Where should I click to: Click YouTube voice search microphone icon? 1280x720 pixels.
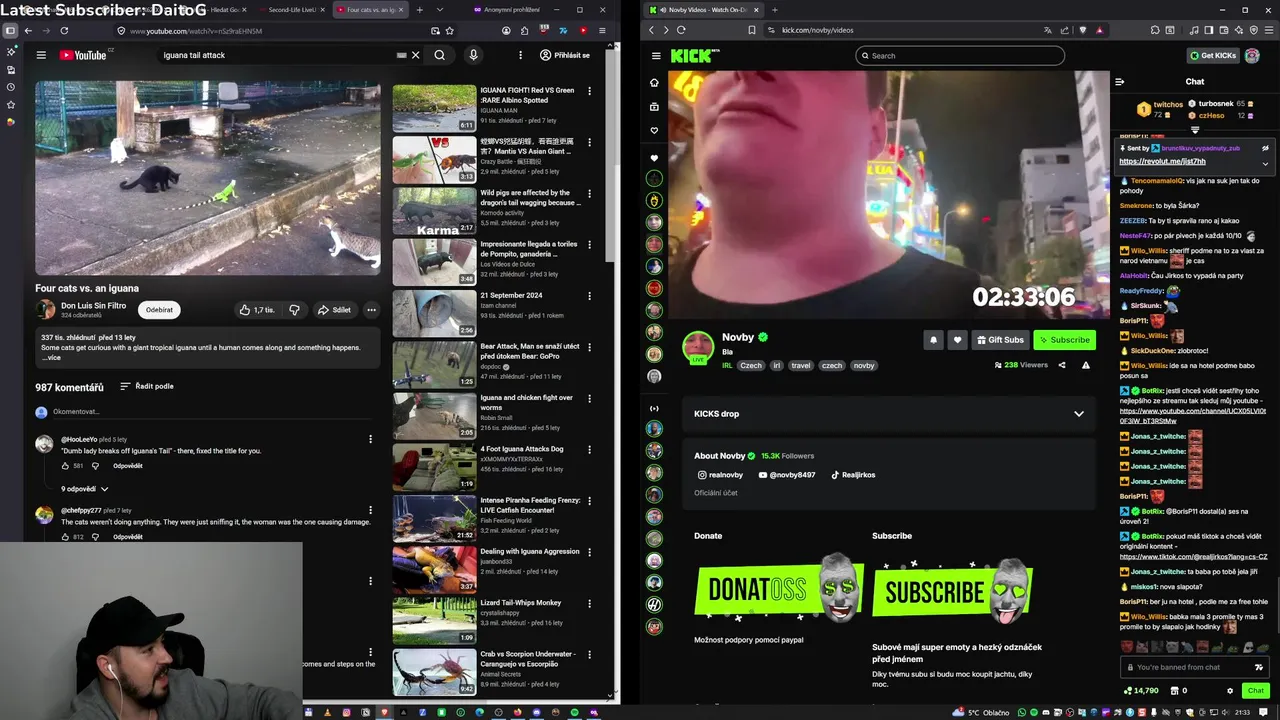coord(473,55)
